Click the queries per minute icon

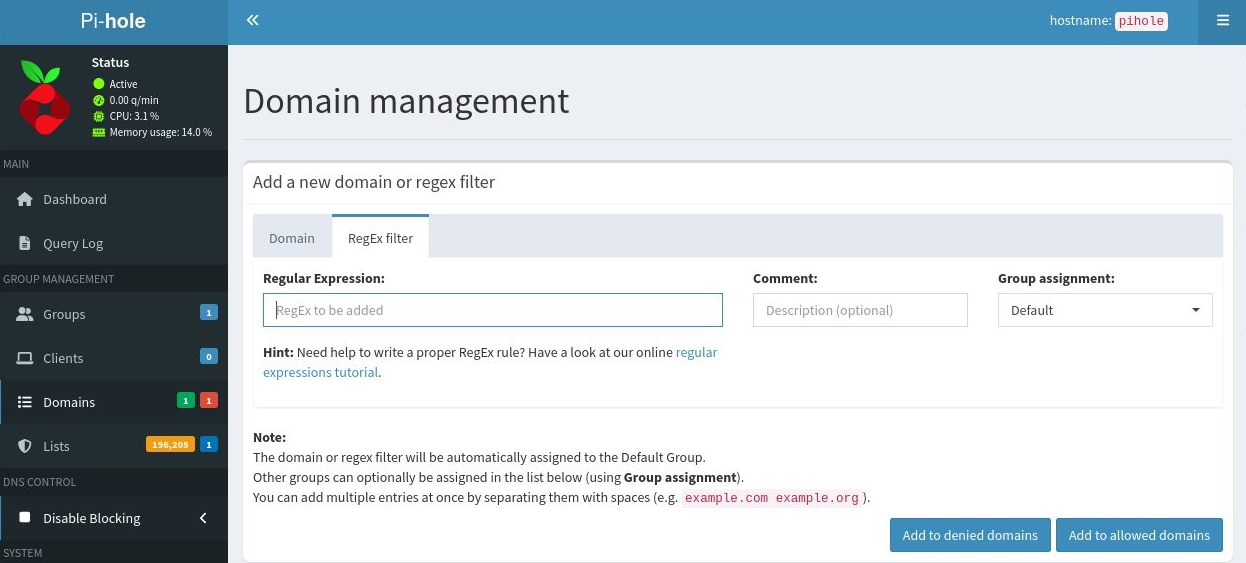click(x=99, y=100)
